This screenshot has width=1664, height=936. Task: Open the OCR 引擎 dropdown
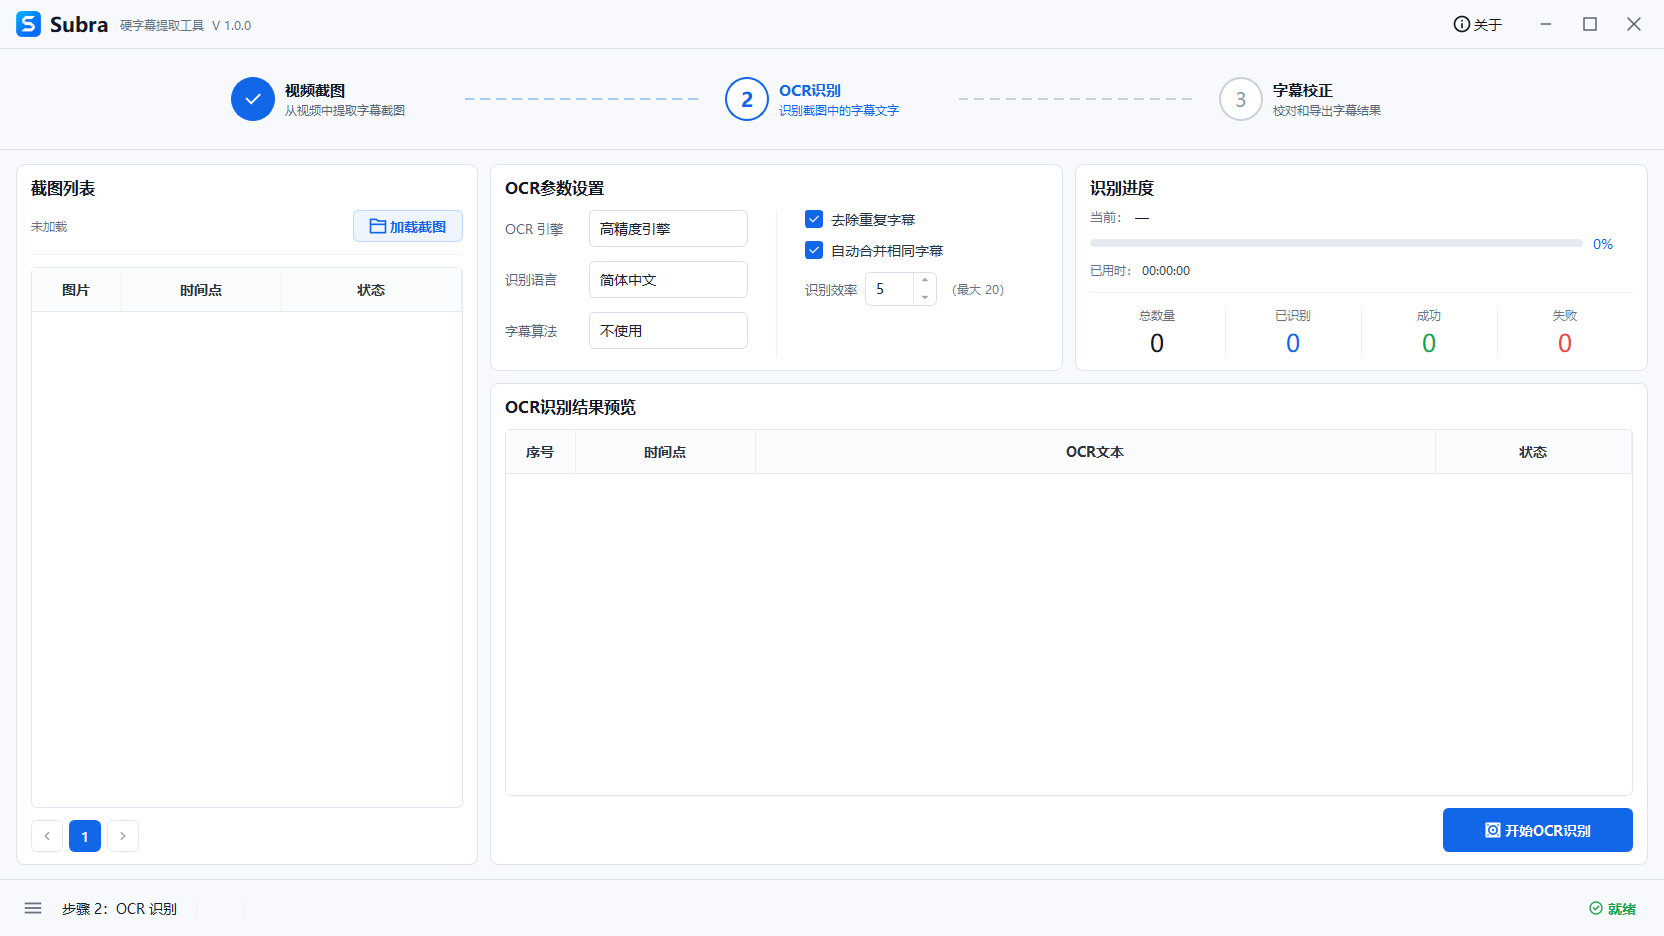[668, 229]
